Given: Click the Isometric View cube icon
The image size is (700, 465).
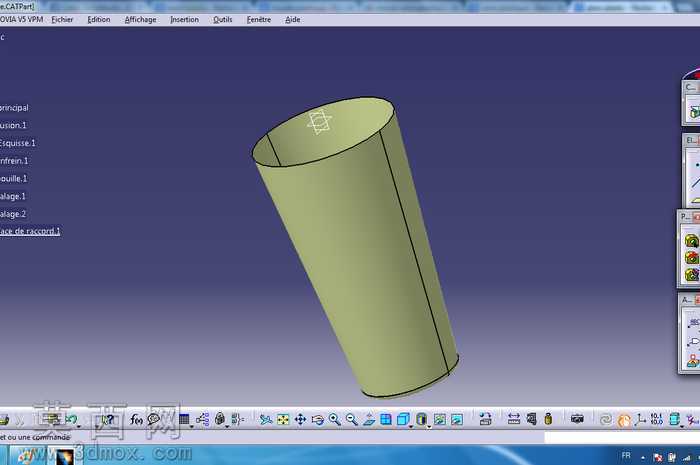Looking at the screenshot, I should coord(403,419).
